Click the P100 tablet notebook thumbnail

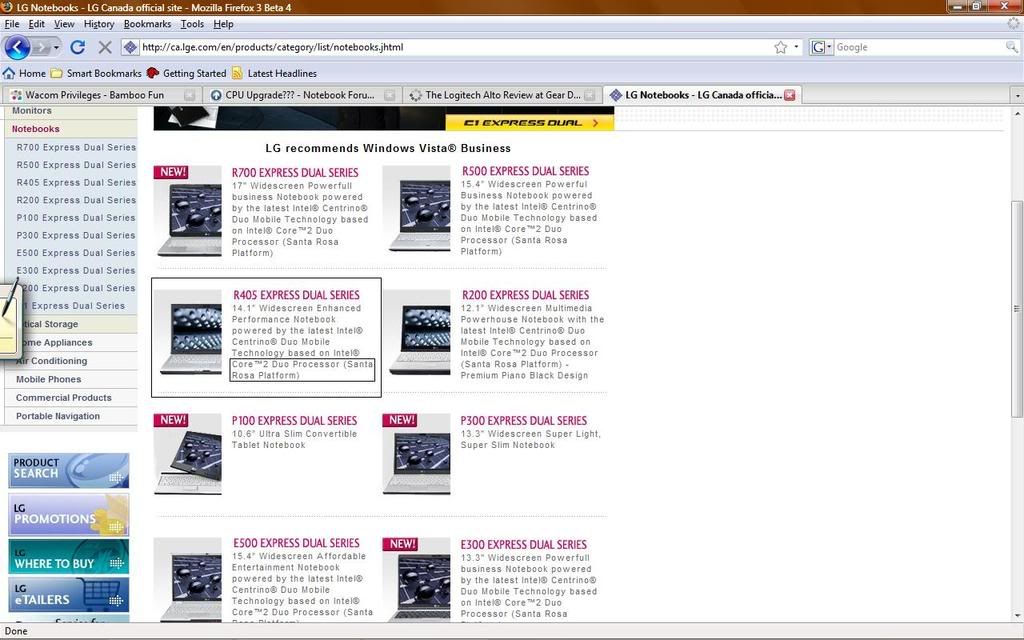click(x=188, y=455)
